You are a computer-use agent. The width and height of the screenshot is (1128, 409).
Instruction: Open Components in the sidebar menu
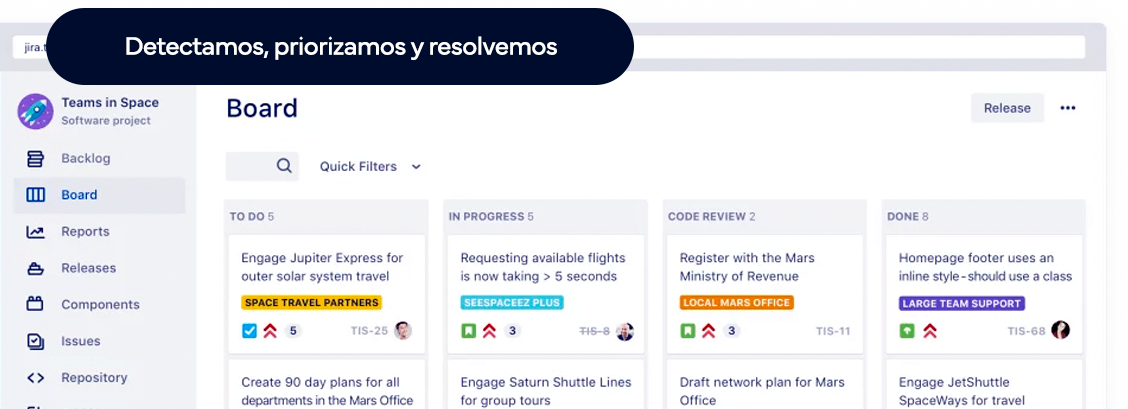pyautogui.click(x=99, y=304)
